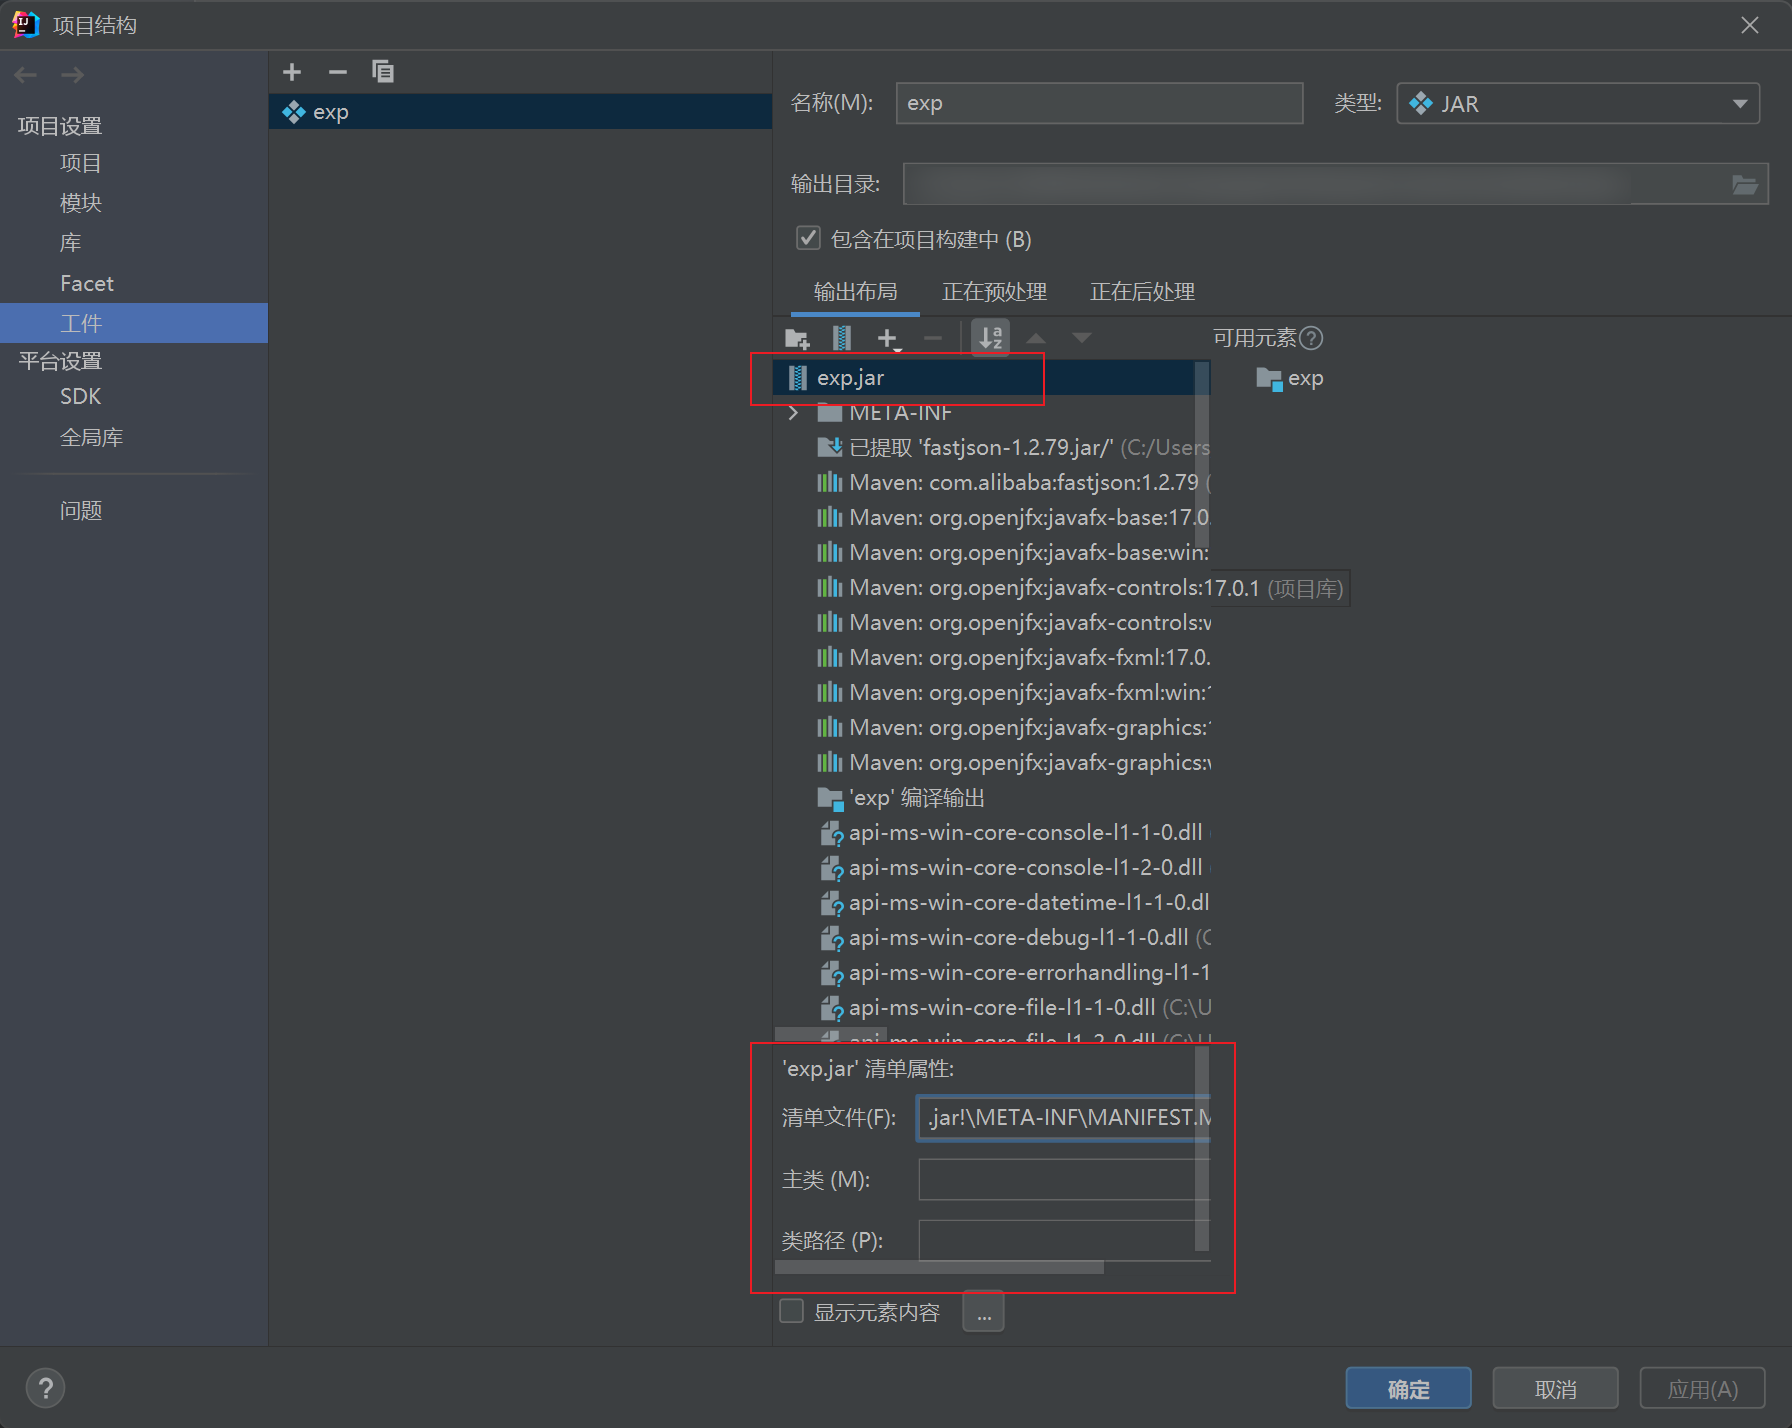Browse for the output directory folder
The width and height of the screenshot is (1792, 1428).
click(x=1745, y=185)
